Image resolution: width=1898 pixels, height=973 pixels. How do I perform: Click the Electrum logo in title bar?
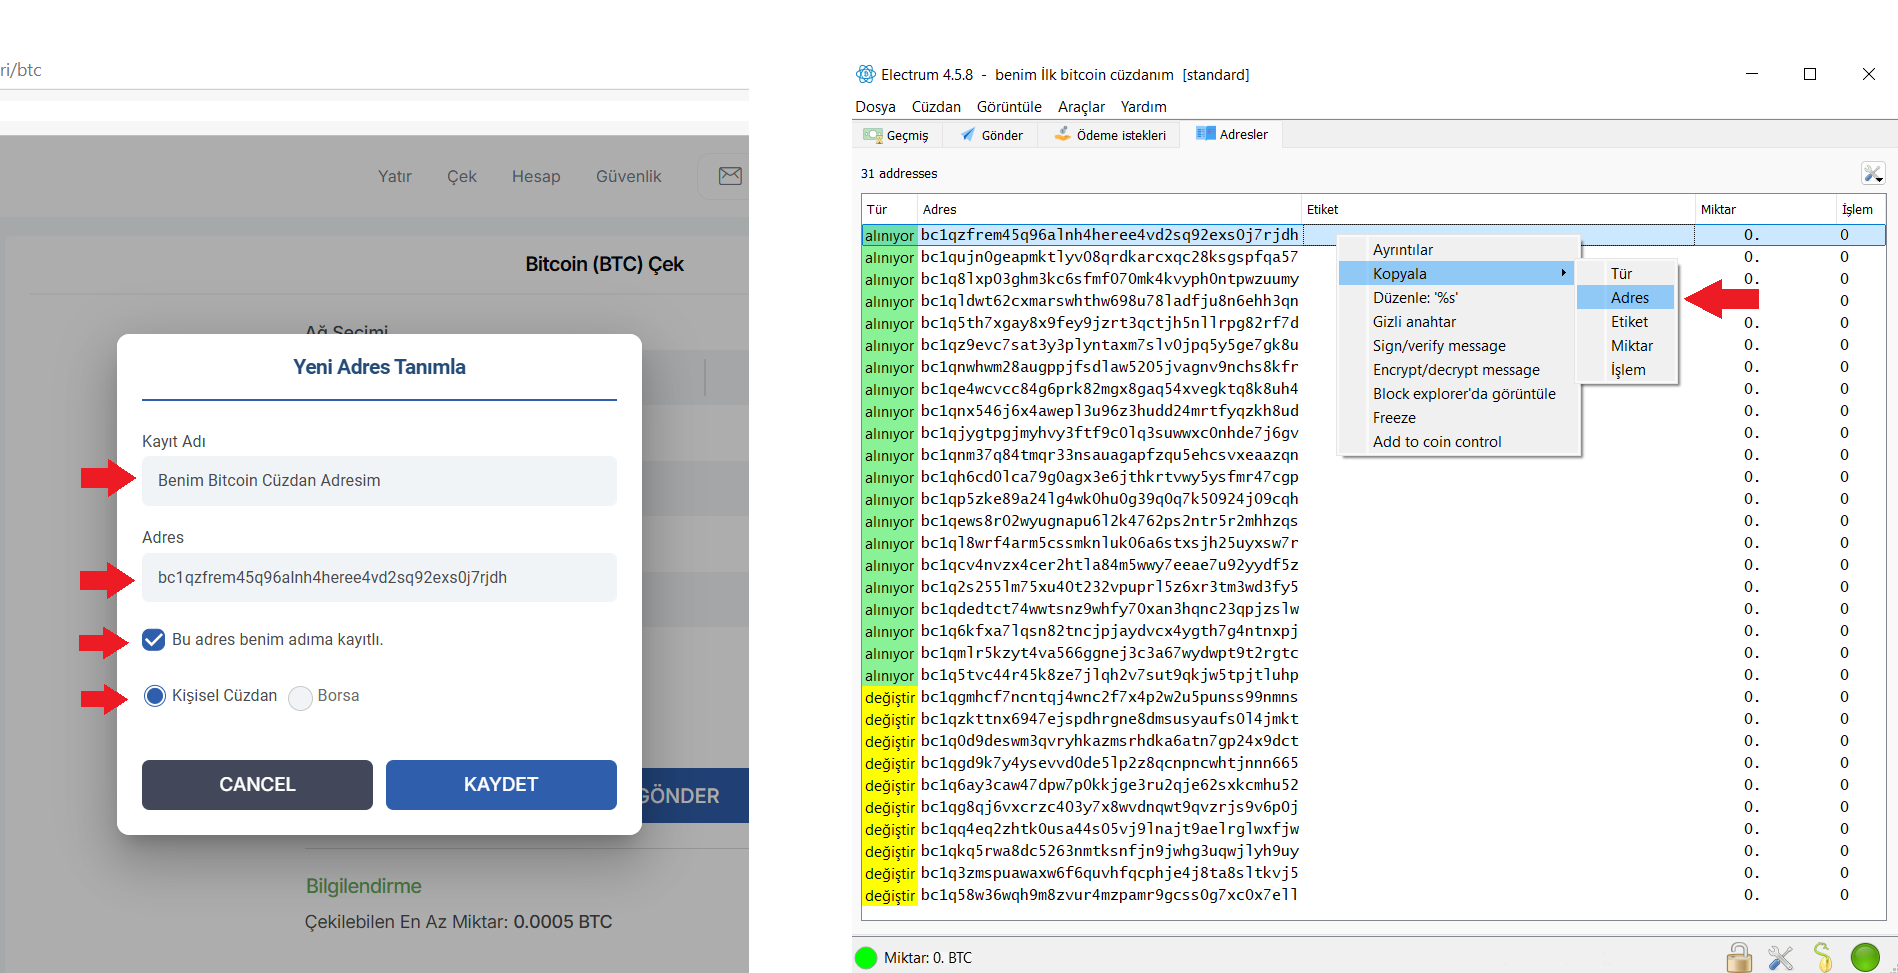click(866, 75)
